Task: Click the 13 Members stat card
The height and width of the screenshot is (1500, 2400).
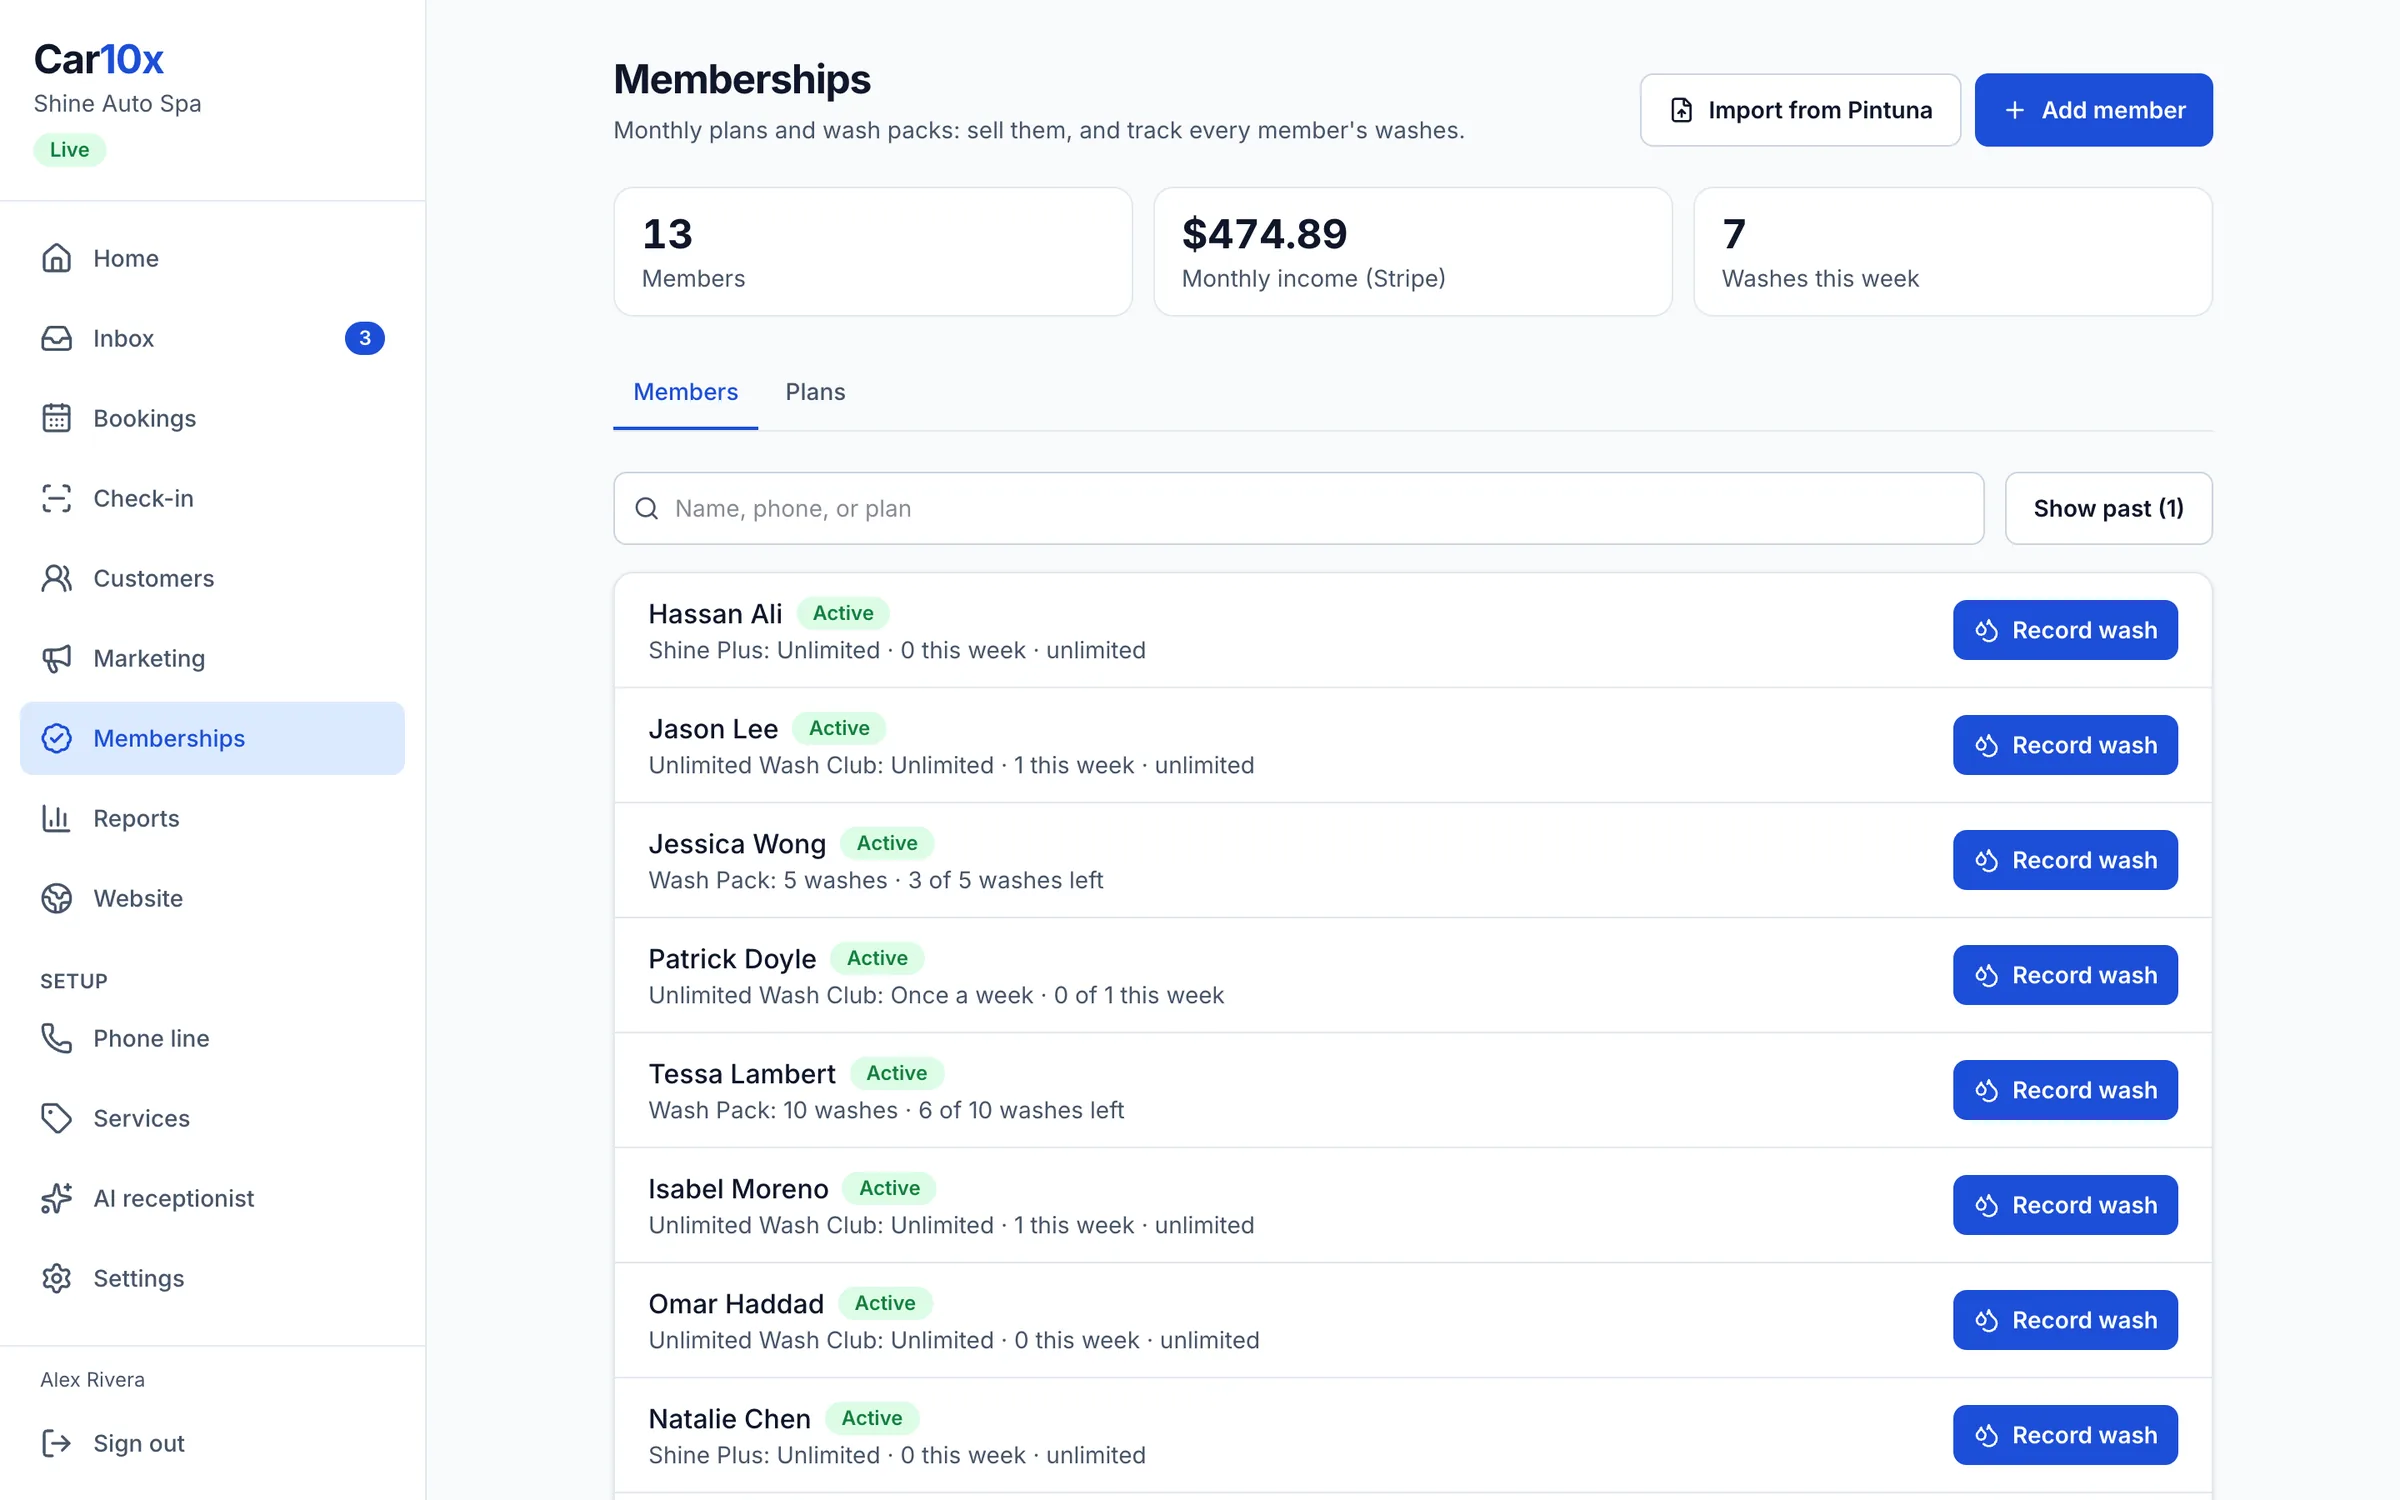Action: 873,252
